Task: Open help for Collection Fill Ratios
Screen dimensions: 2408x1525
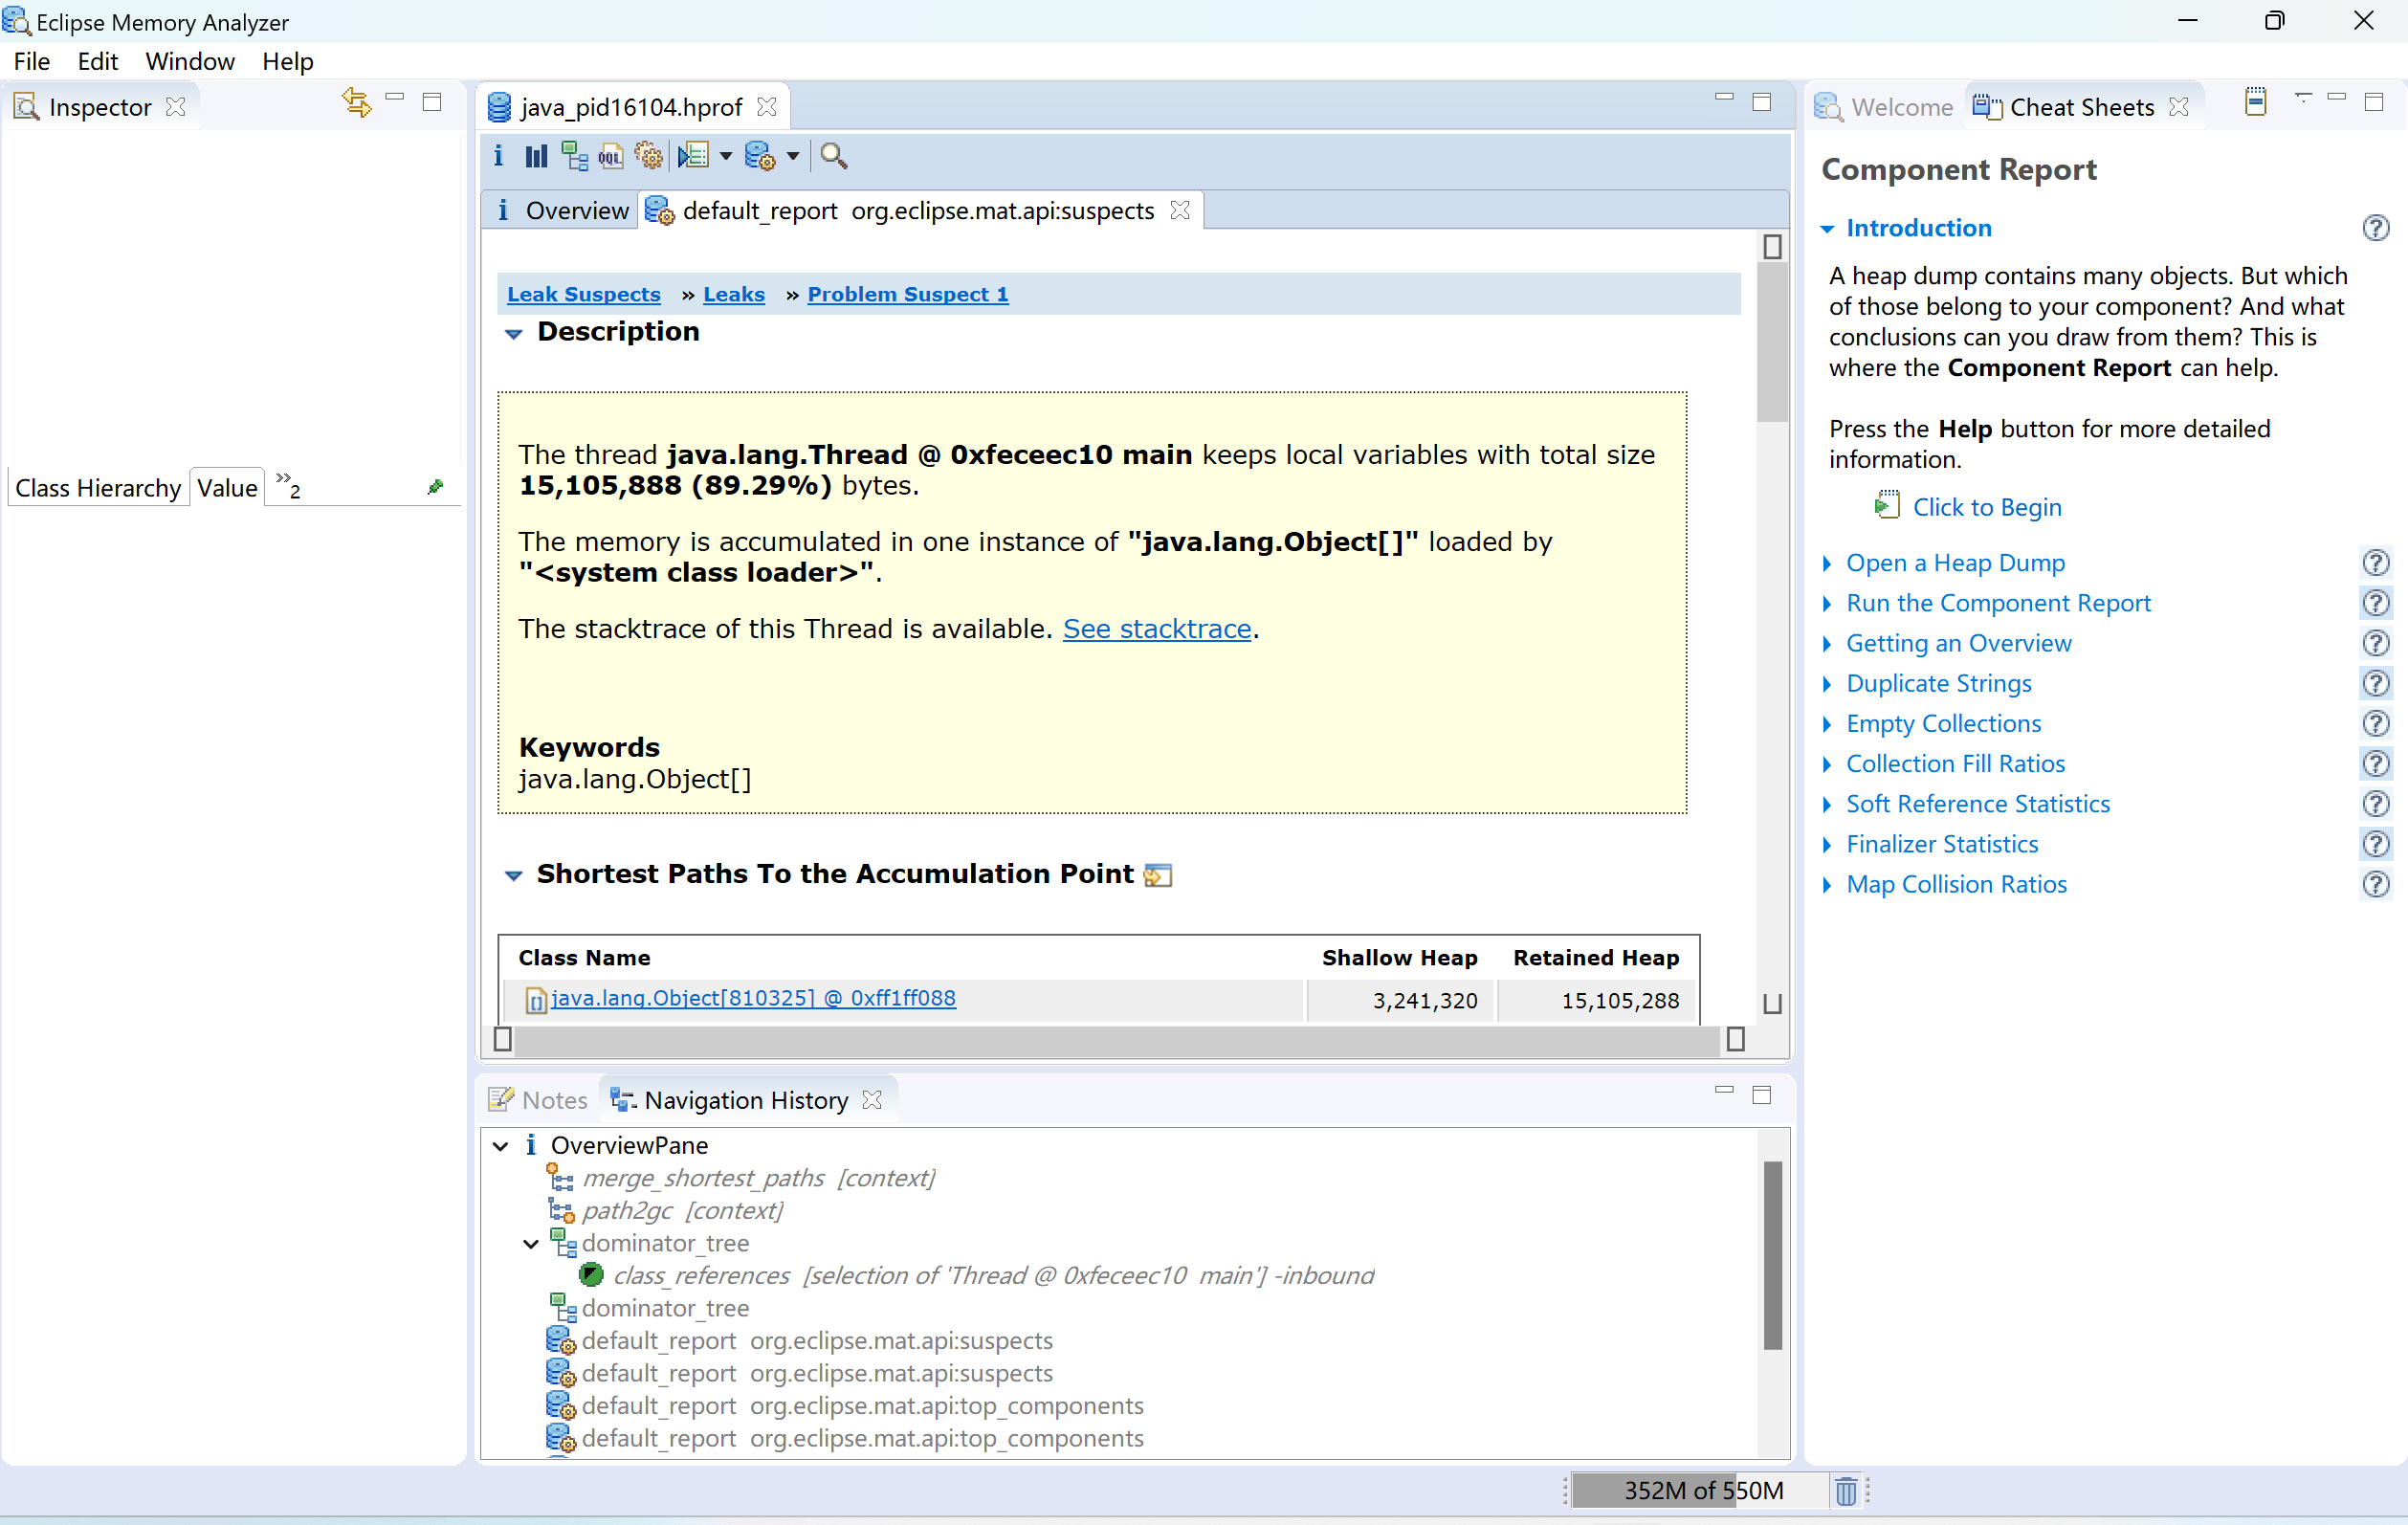Action: [2375, 764]
